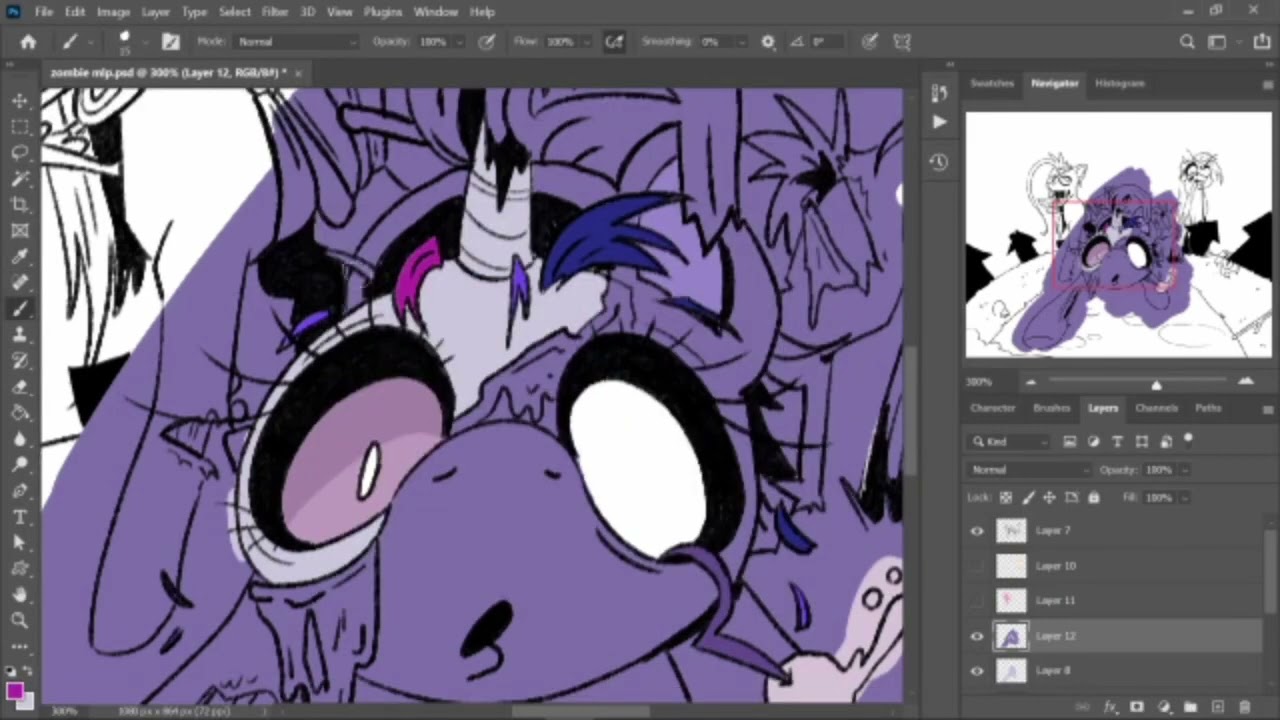Toggle airbrush-style build-up icon
Screen dimensions: 1280x720
pyautogui.click(x=614, y=42)
